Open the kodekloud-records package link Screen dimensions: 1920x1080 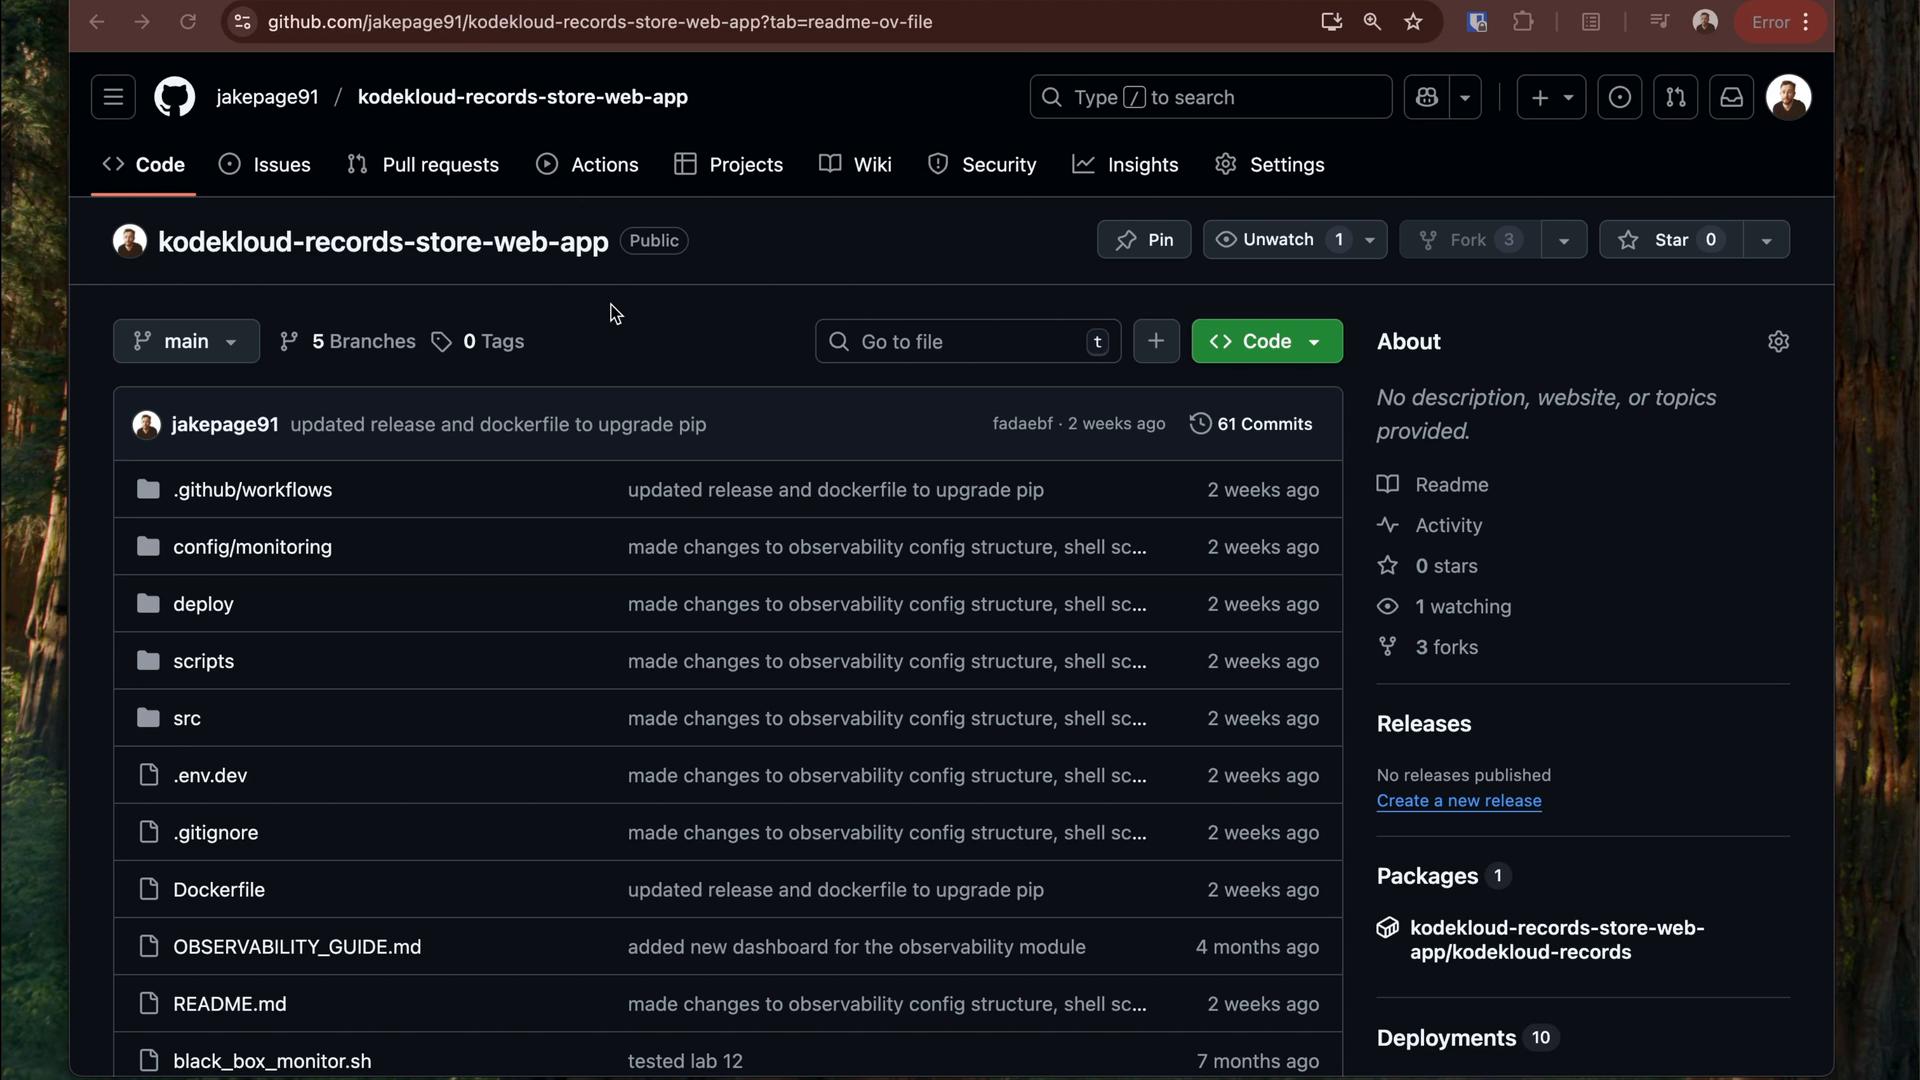point(1557,940)
